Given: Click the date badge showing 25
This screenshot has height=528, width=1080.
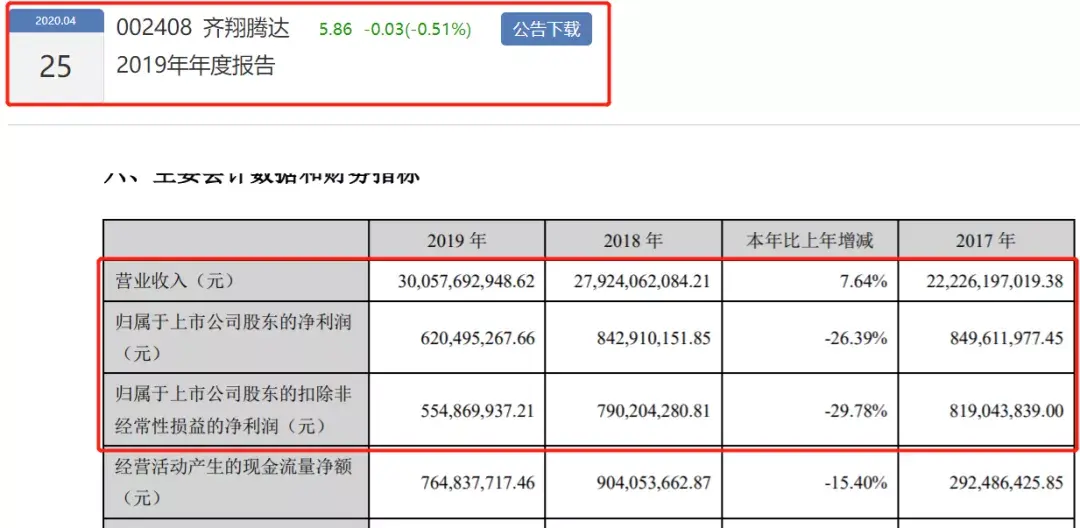Looking at the screenshot, I should coord(56,66).
